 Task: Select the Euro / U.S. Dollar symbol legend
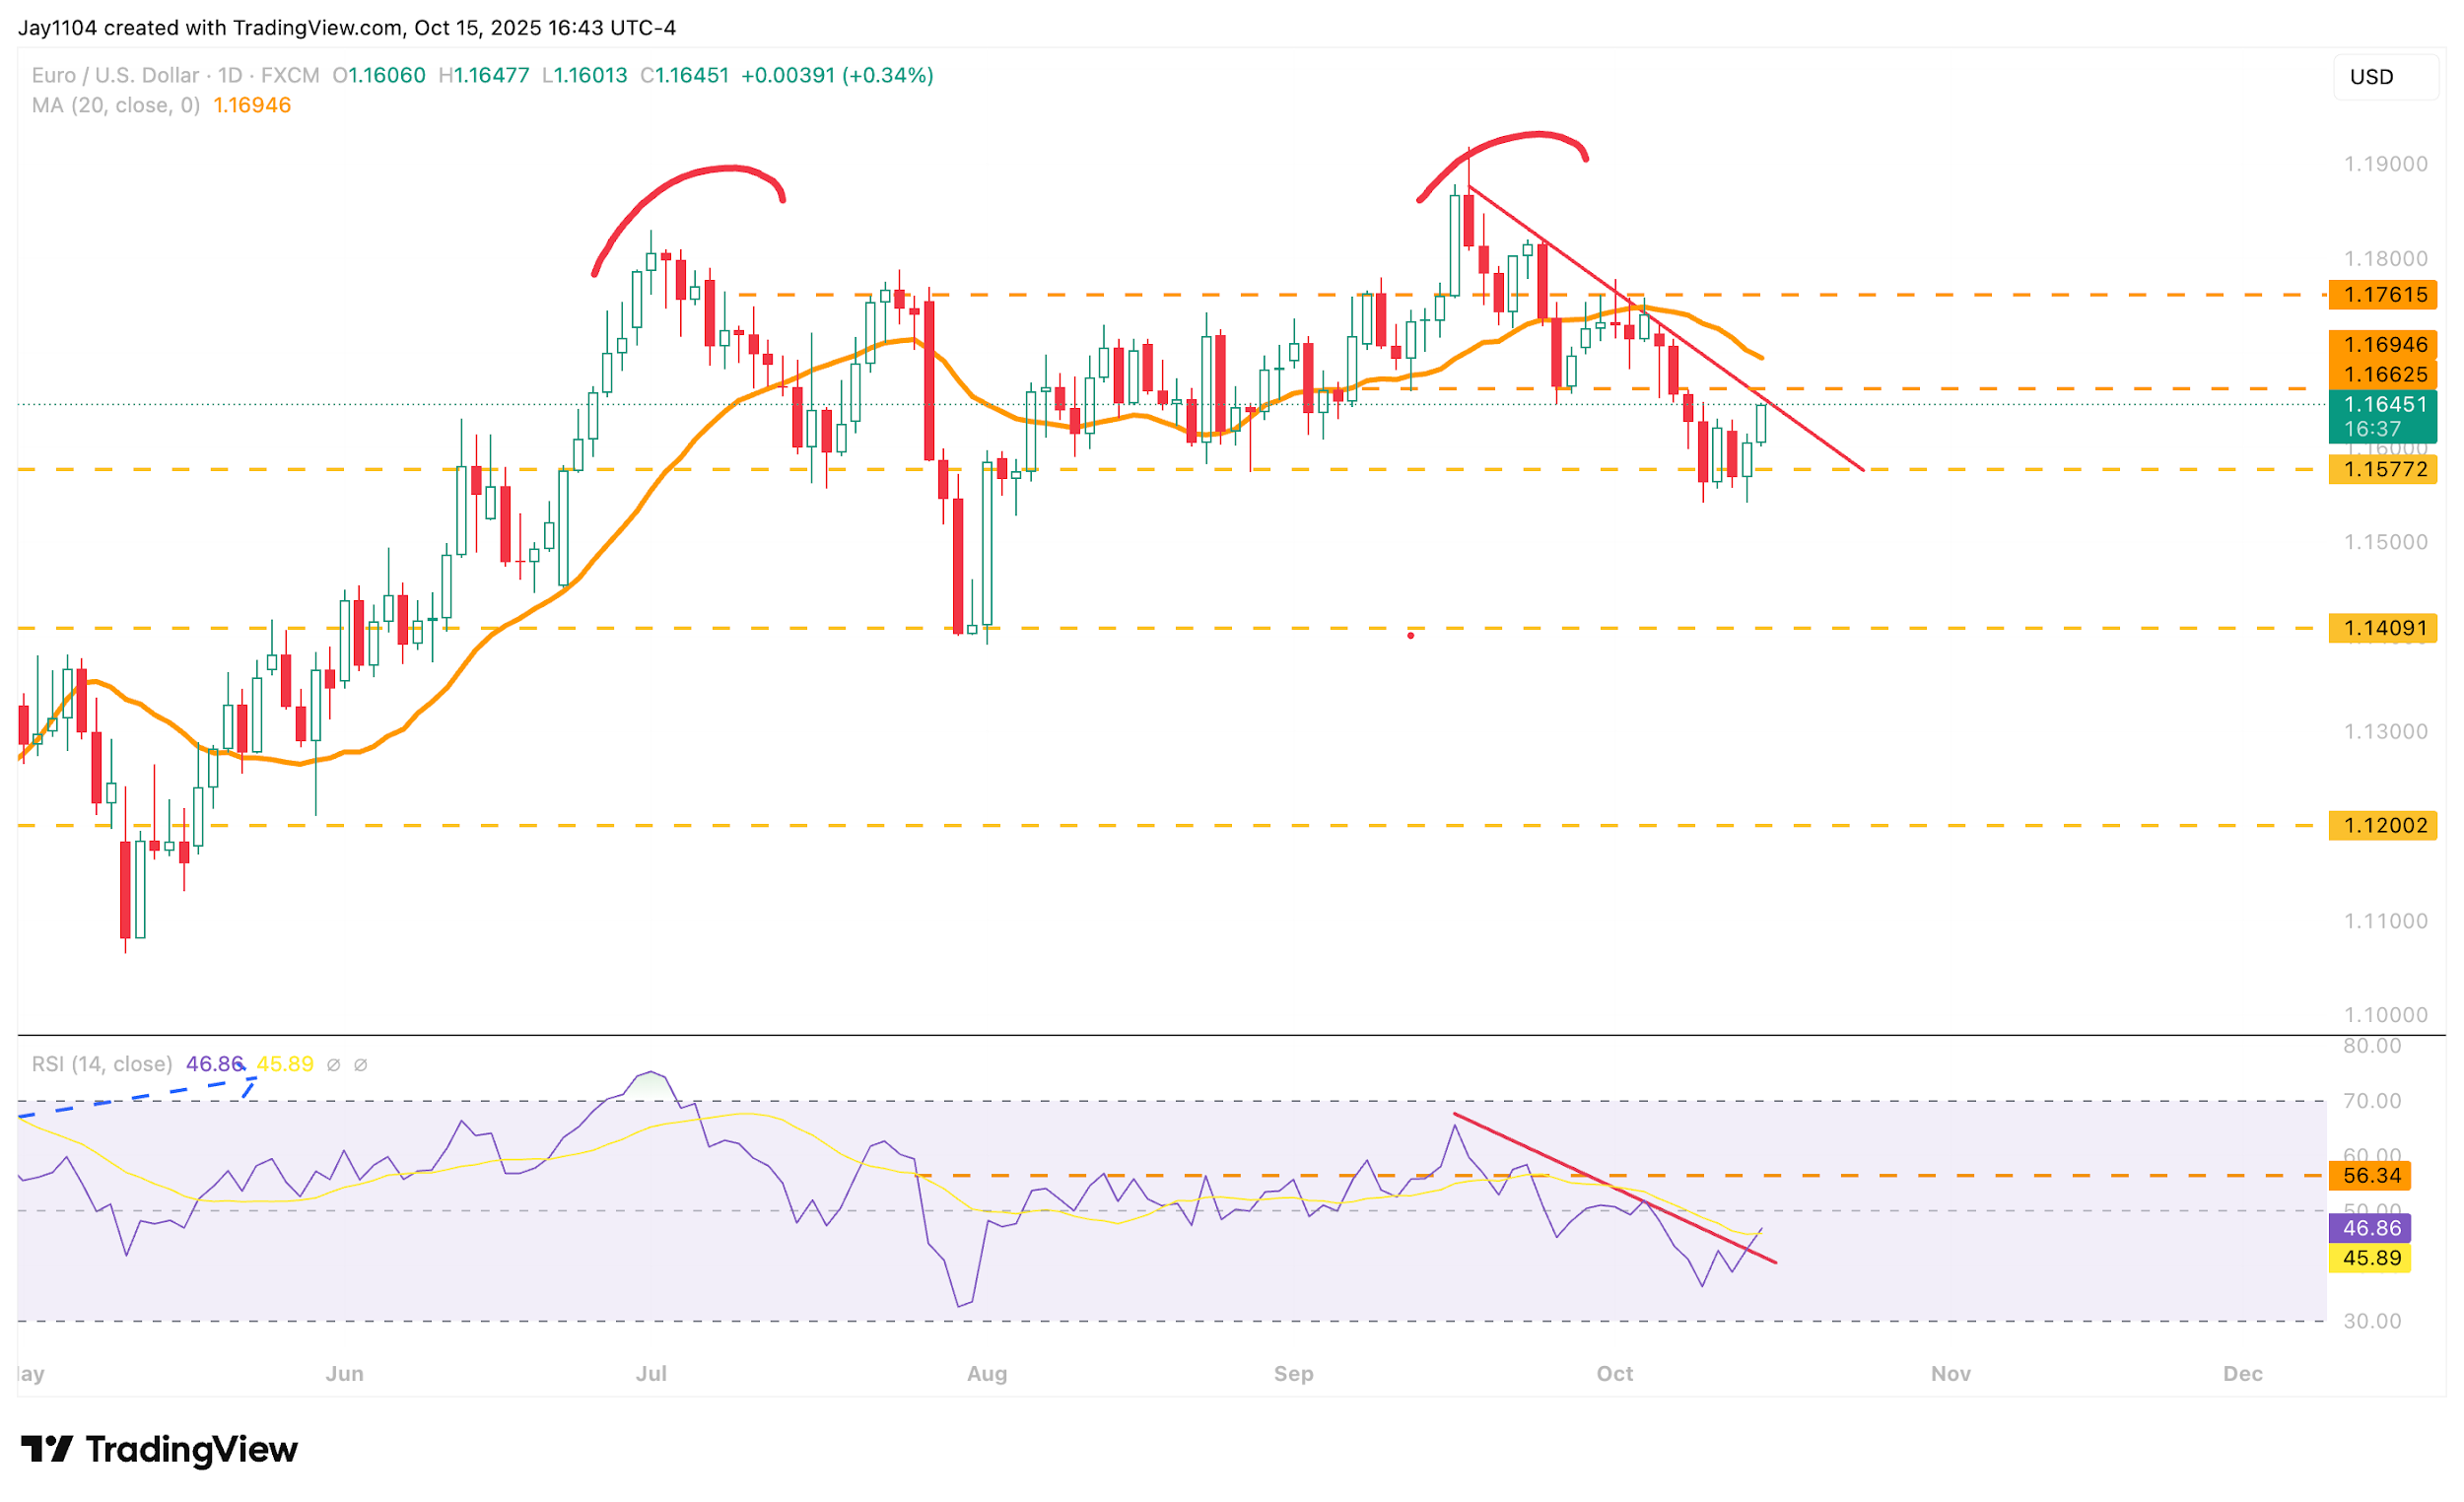coord(115,75)
